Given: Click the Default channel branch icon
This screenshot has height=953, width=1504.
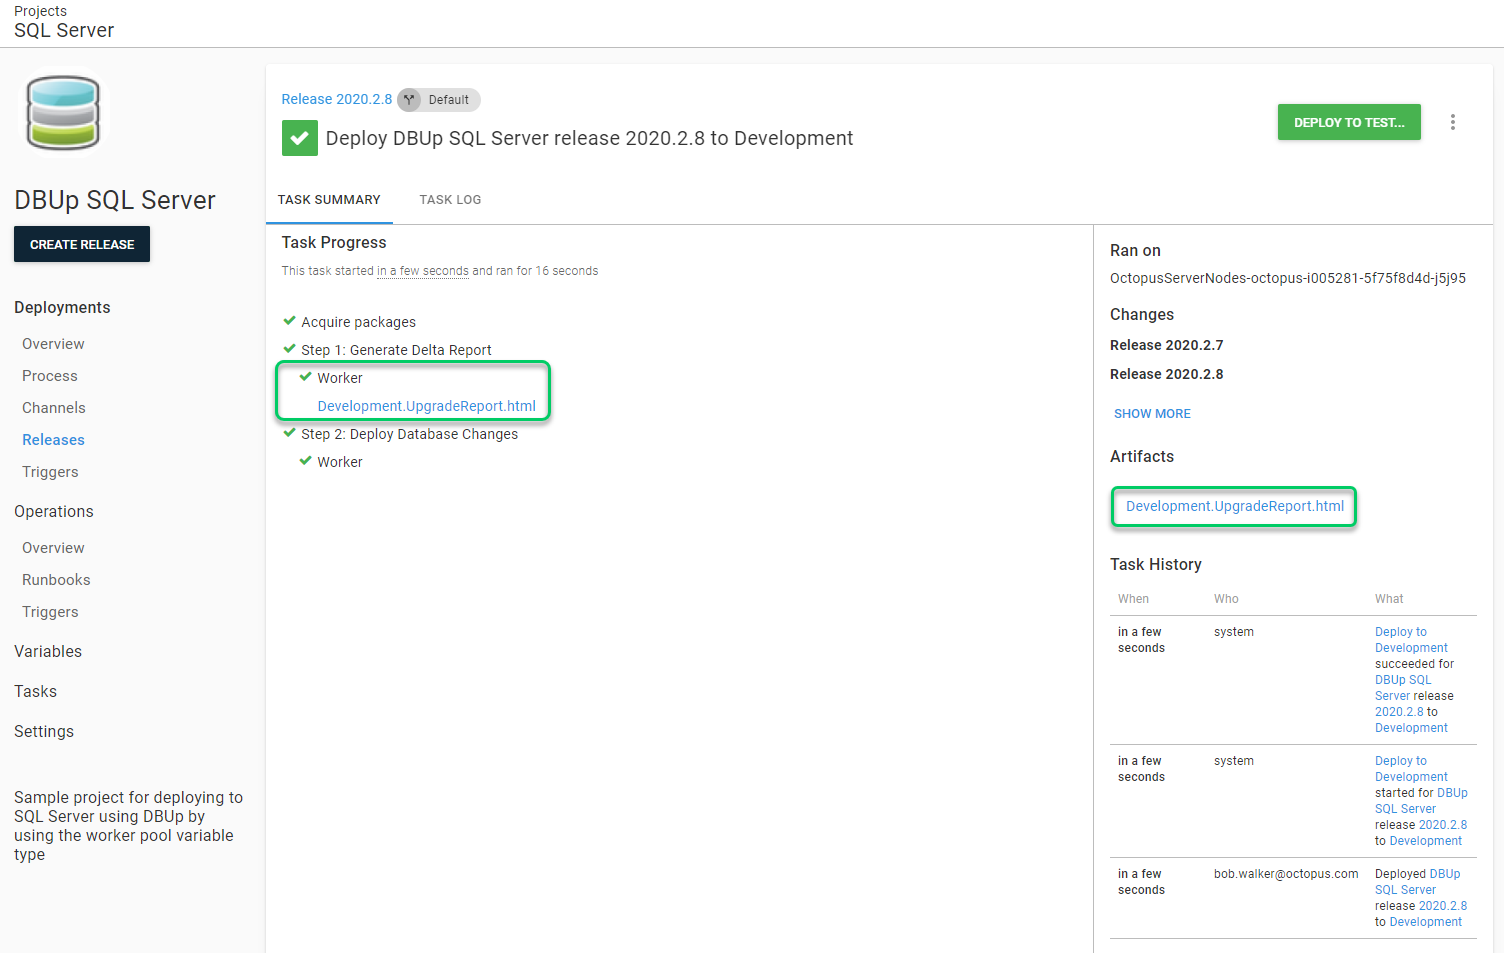Looking at the screenshot, I should pos(409,100).
